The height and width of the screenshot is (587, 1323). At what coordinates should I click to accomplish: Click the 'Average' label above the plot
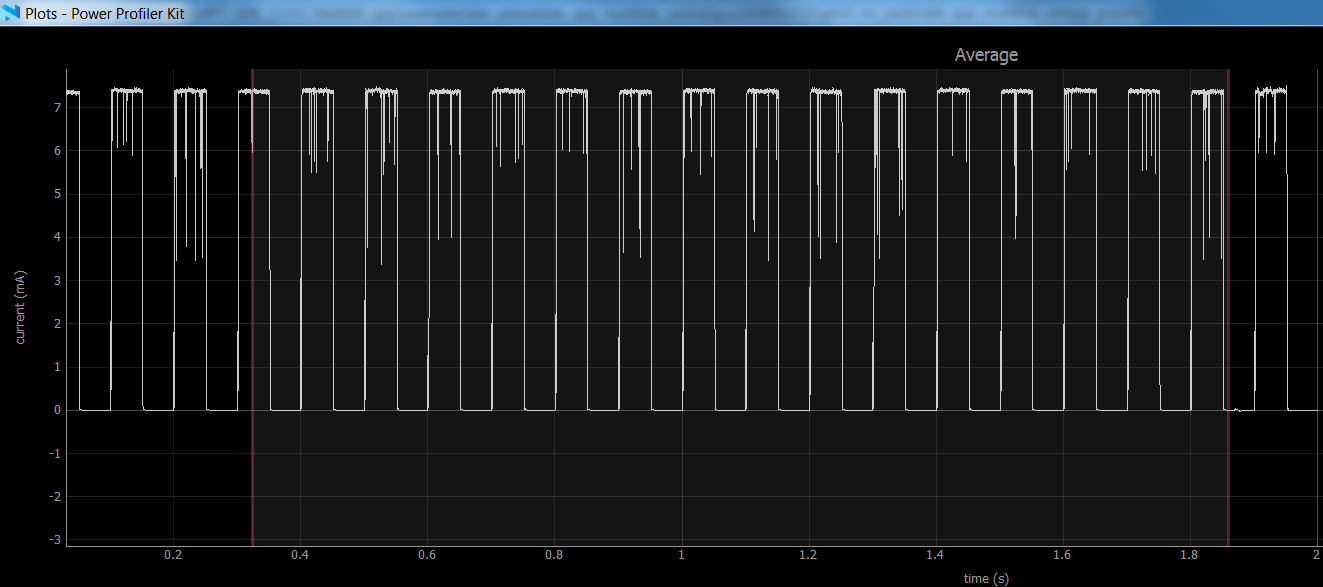[985, 55]
